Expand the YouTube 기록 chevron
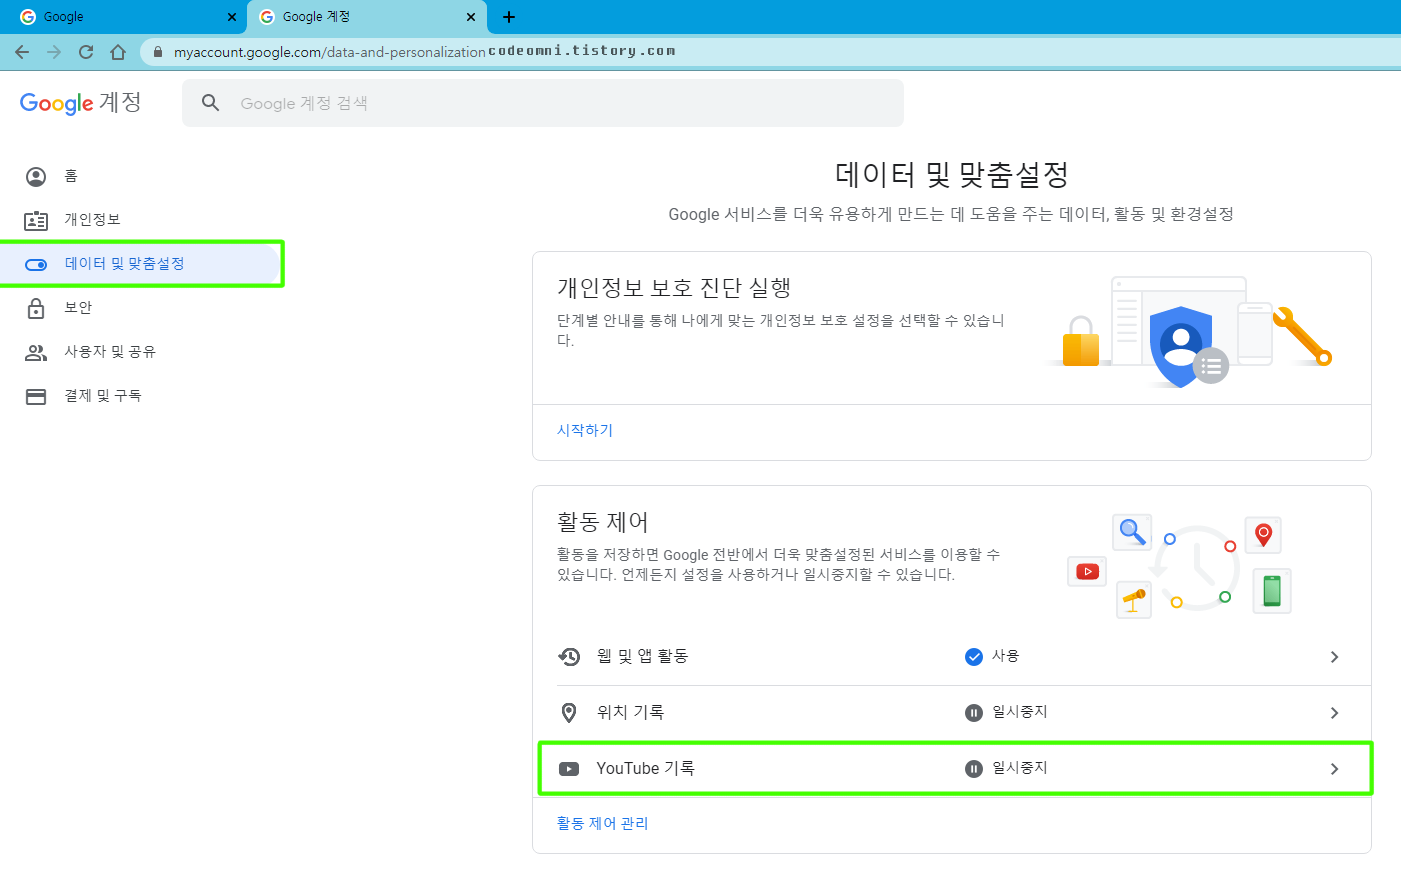The height and width of the screenshot is (872, 1401). pos(1334,769)
